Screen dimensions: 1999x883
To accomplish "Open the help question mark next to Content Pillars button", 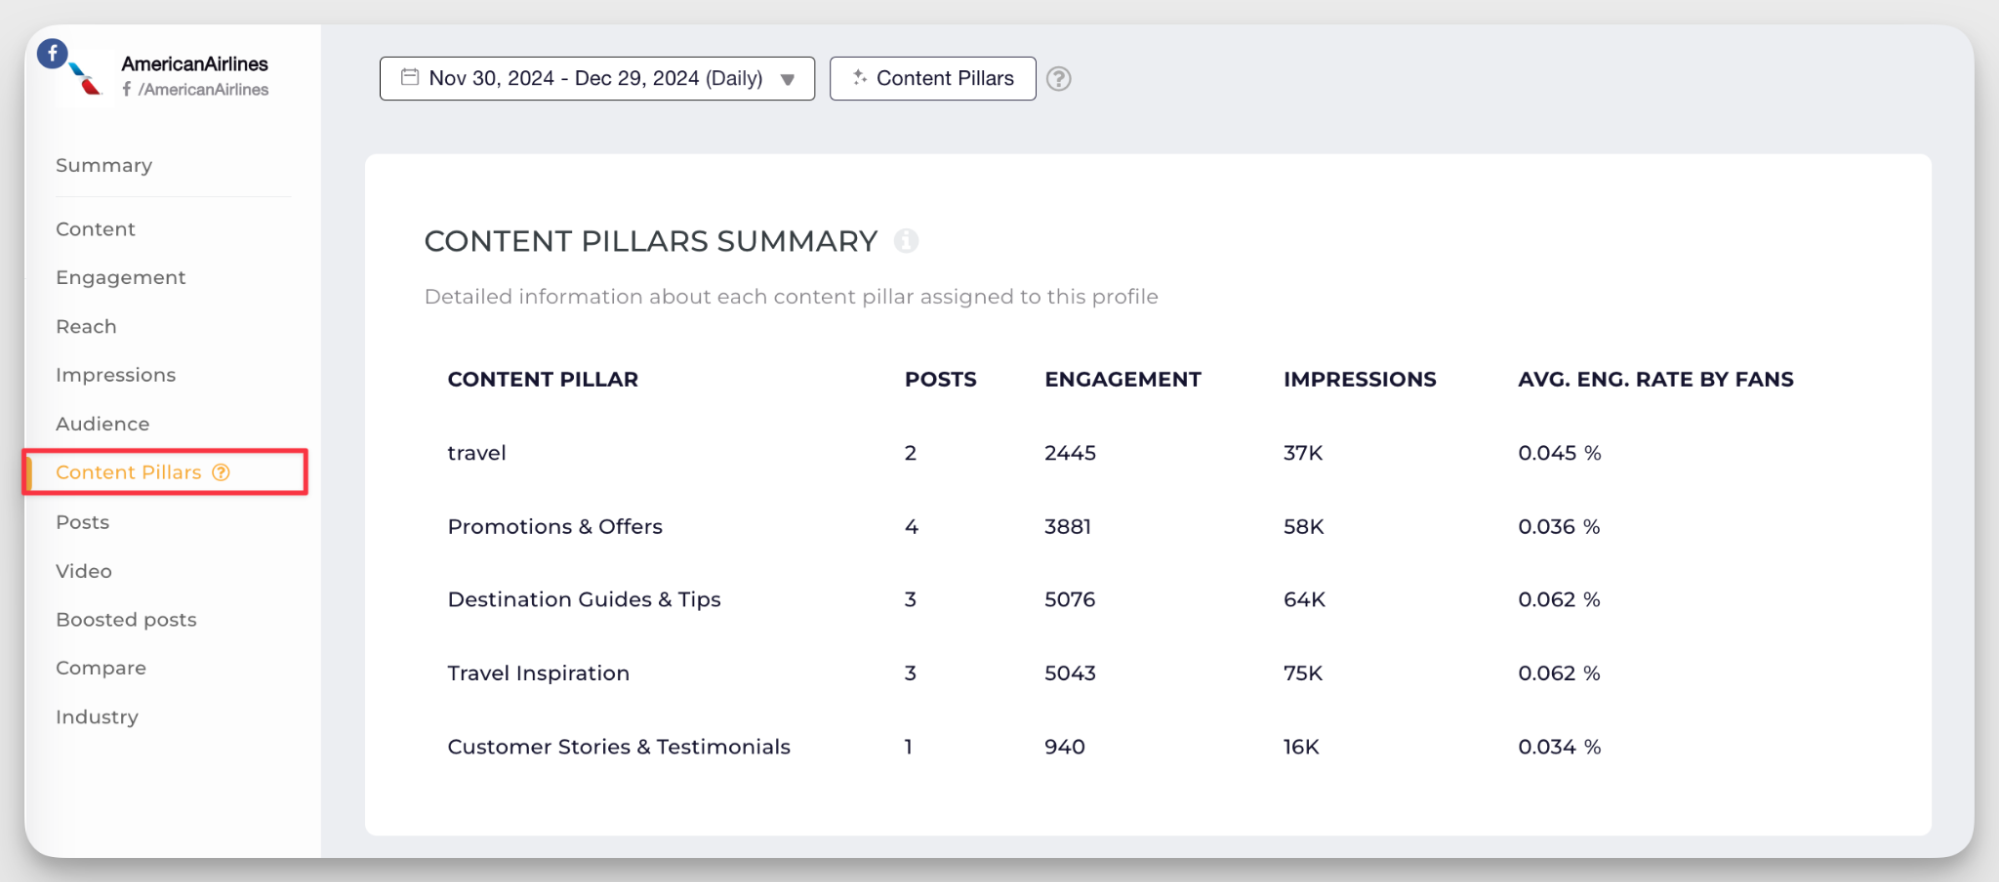I will [1059, 79].
